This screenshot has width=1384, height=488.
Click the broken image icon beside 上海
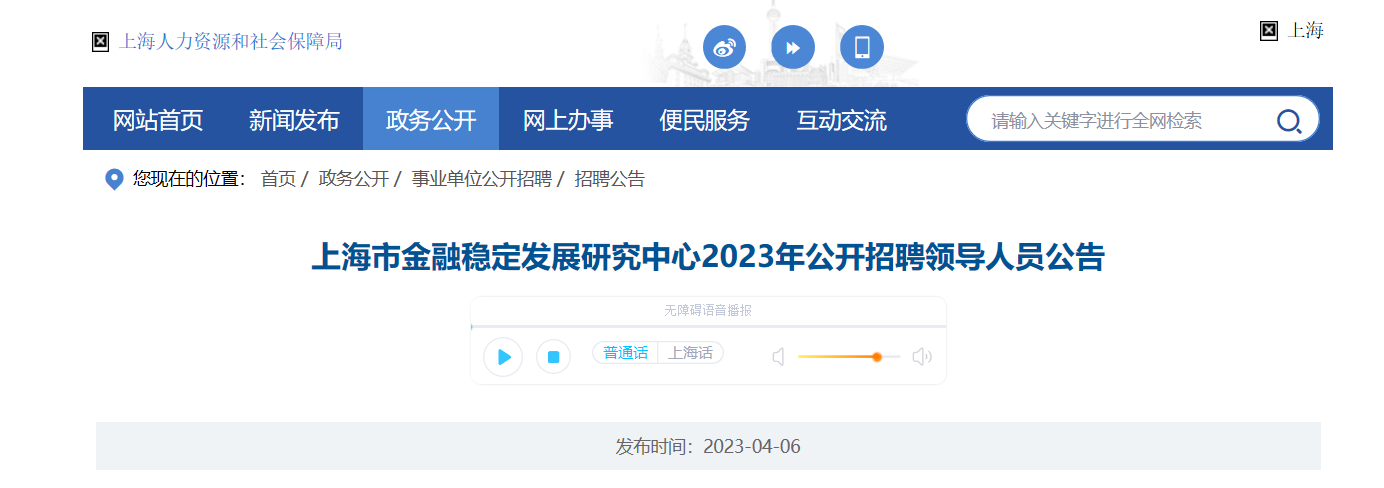click(1269, 31)
